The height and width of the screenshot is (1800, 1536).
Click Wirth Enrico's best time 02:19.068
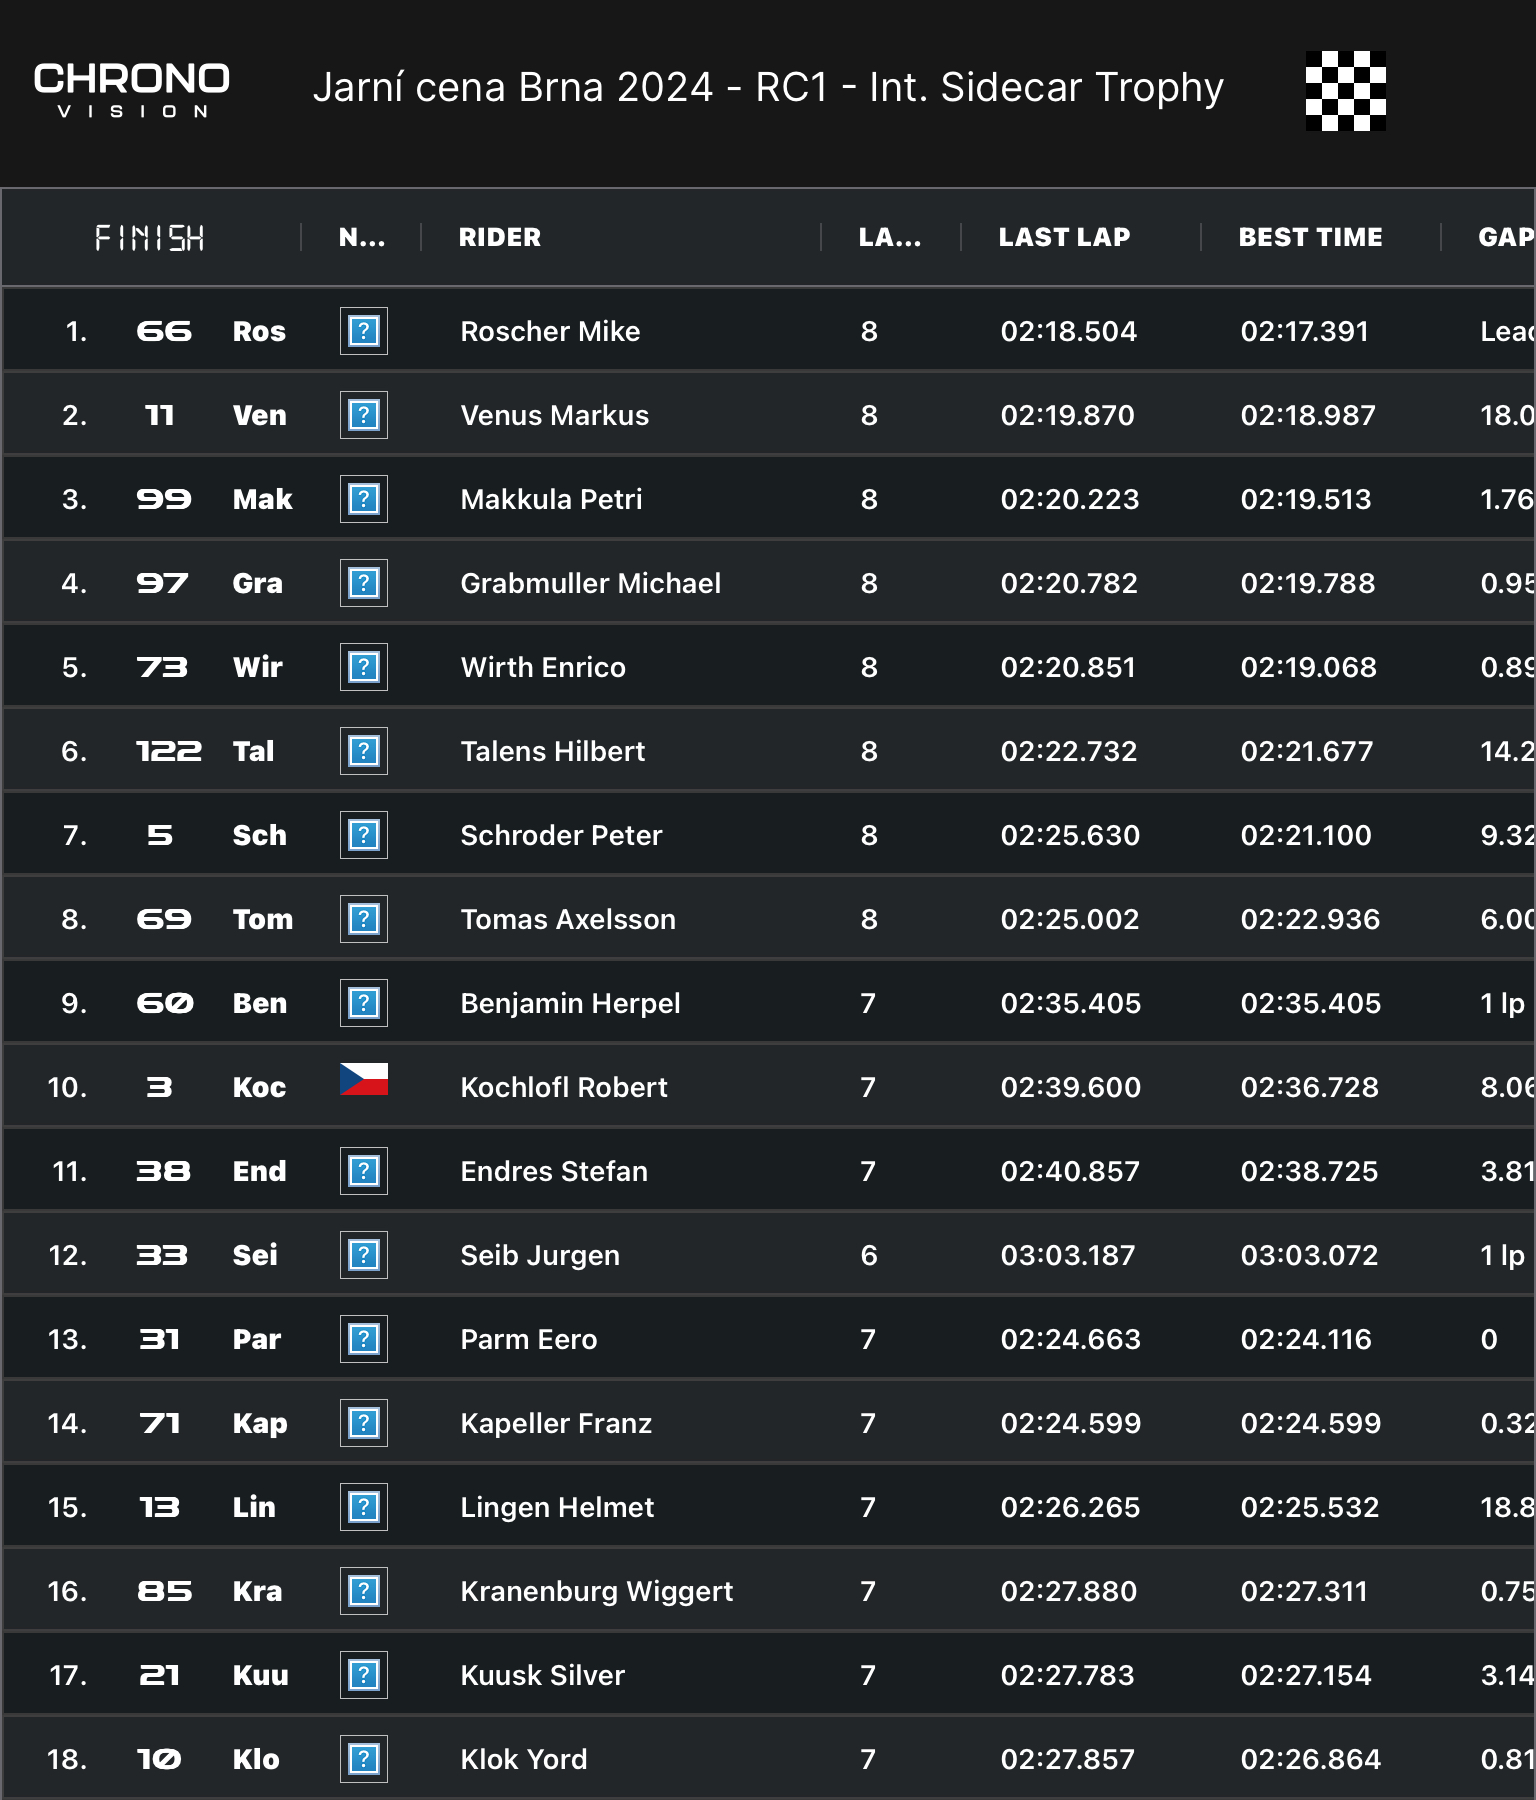1308,667
